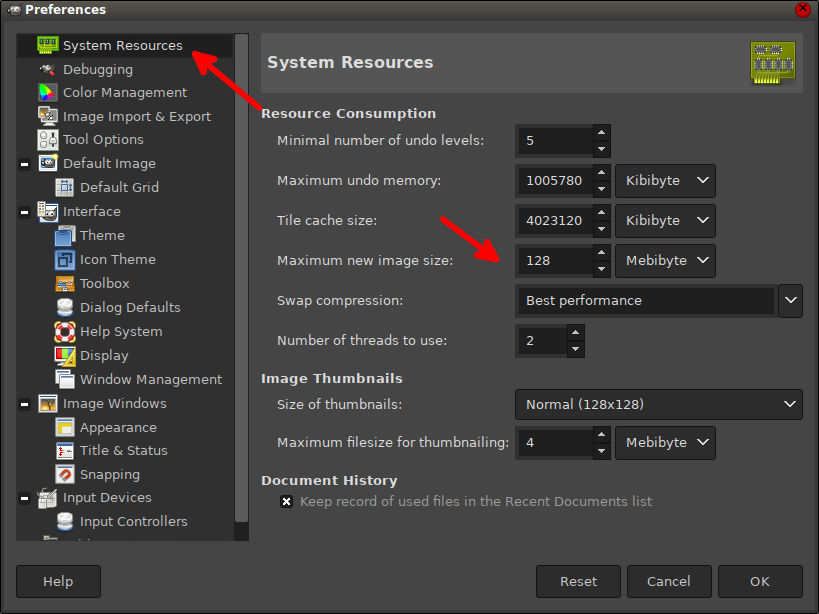Open the Title & Status page

[124, 450]
